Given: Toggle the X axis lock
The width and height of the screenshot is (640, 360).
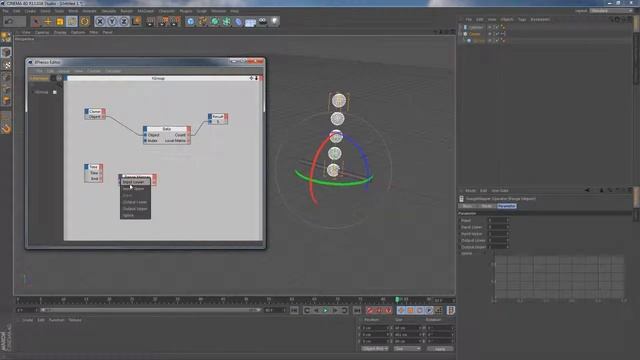Looking at the screenshot, I should point(100,21).
